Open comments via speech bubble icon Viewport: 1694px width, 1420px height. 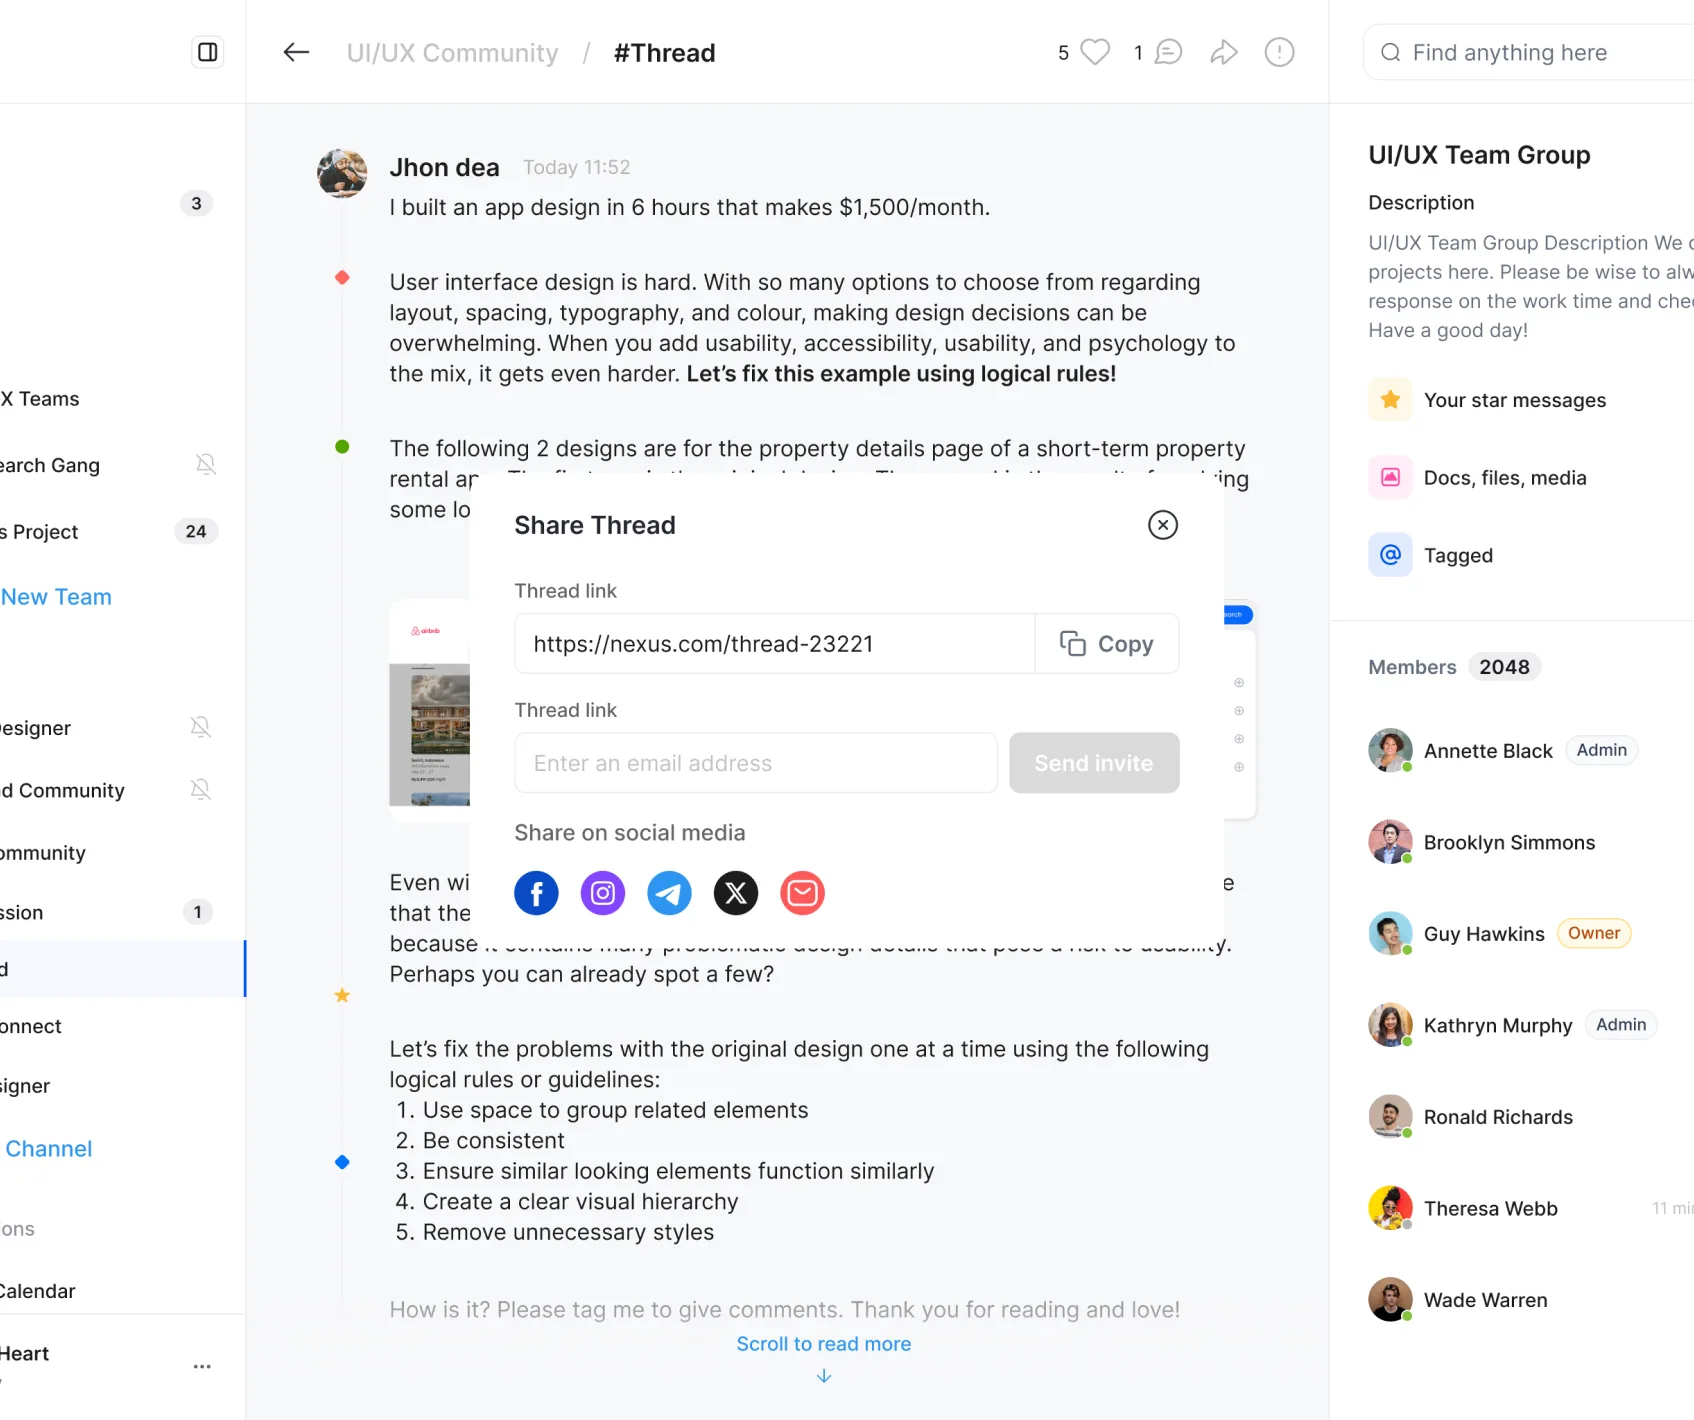coord(1168,52)
